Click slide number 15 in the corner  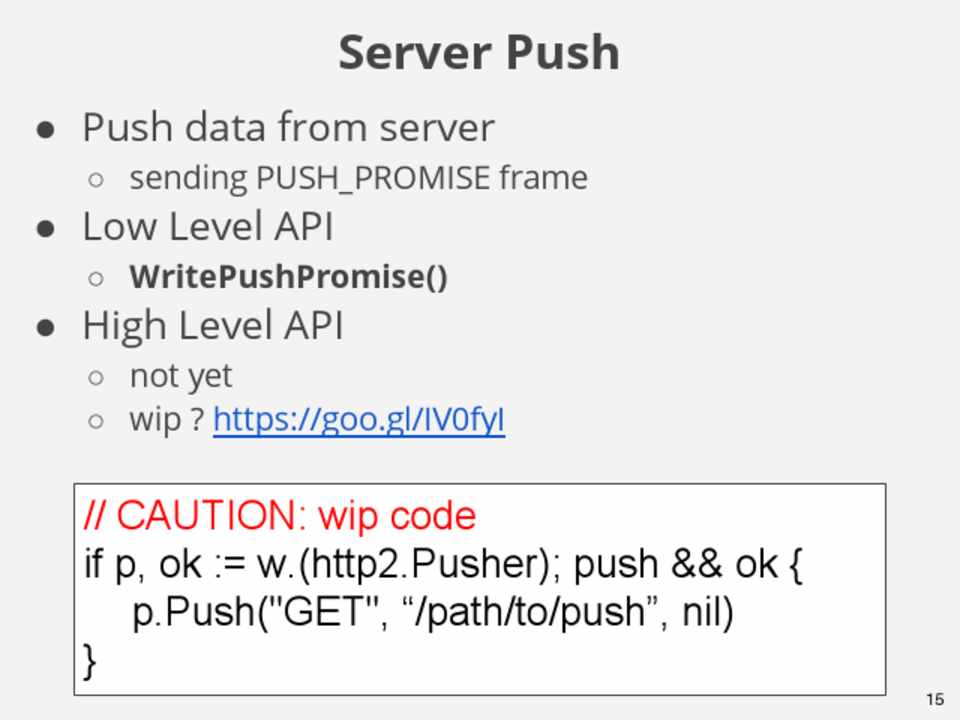coord(935,699)
